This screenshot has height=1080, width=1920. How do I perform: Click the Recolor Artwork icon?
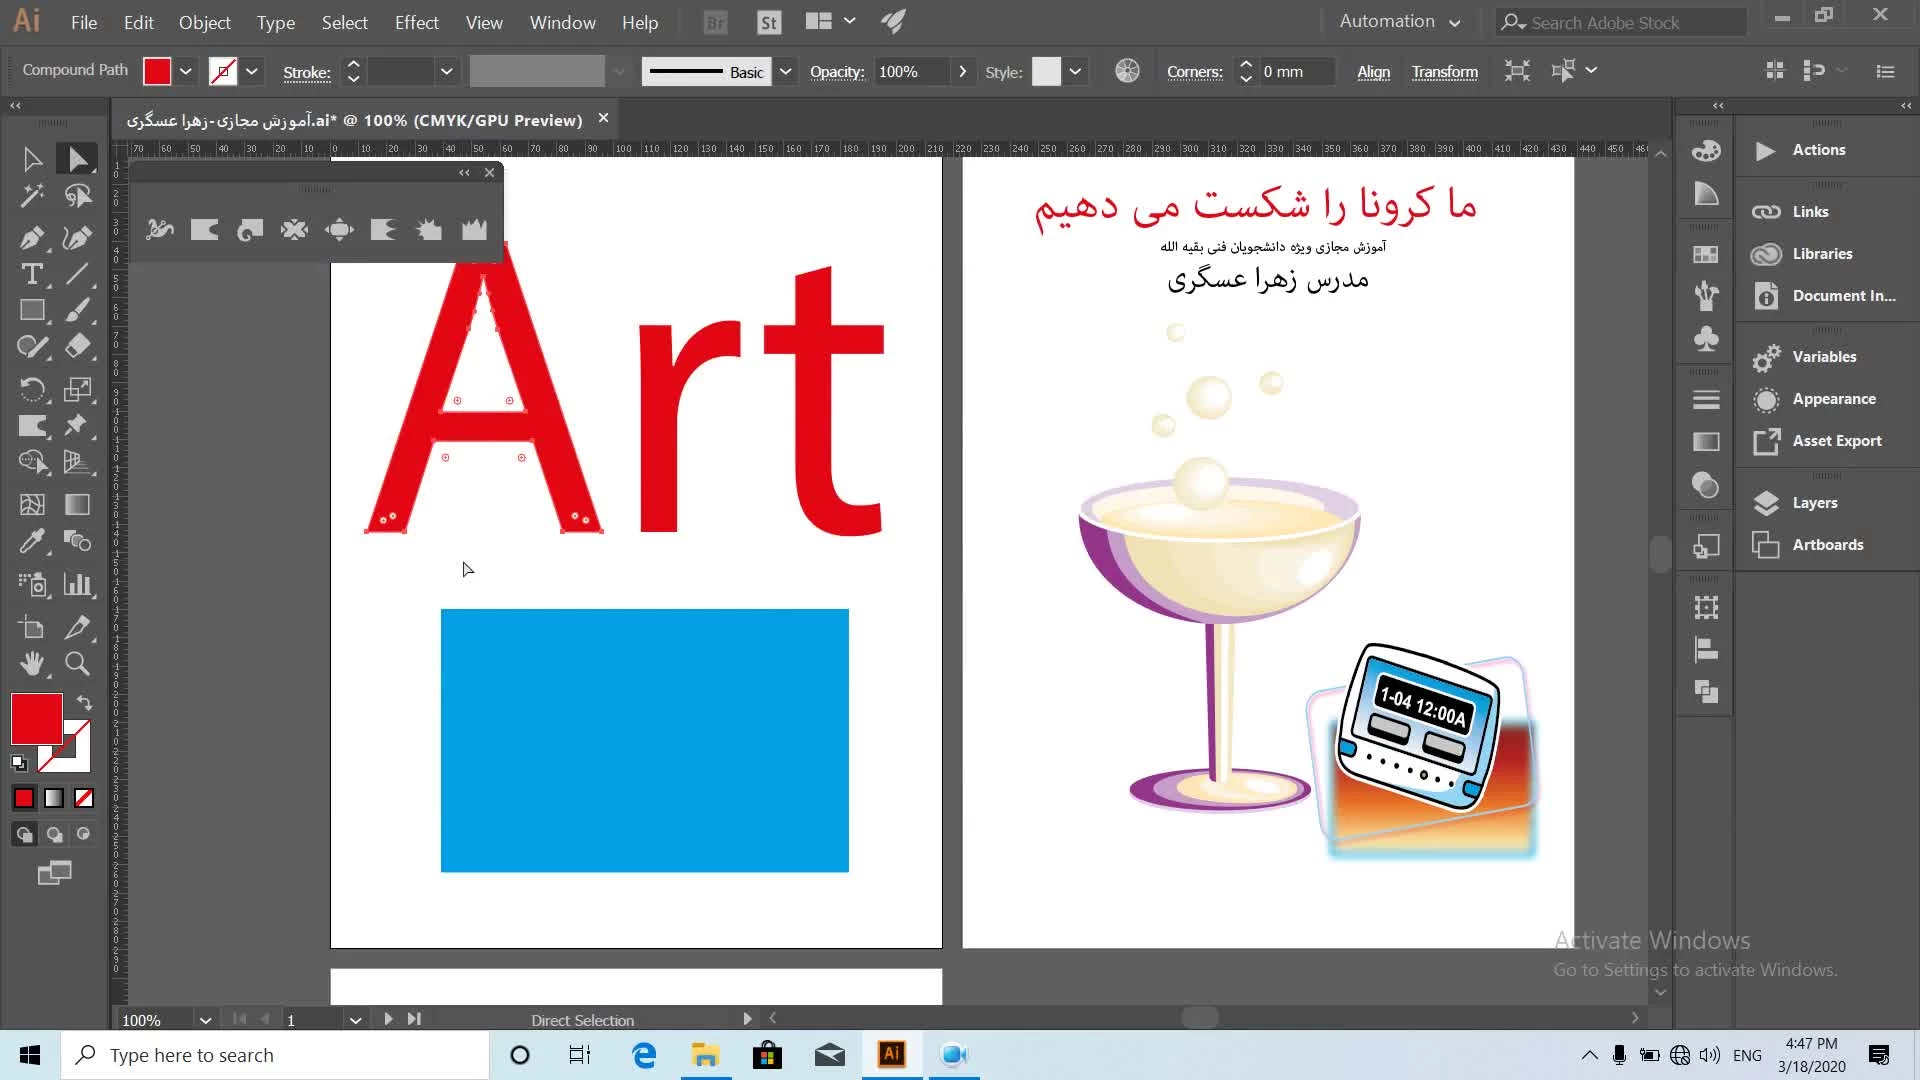(1127, 71)
